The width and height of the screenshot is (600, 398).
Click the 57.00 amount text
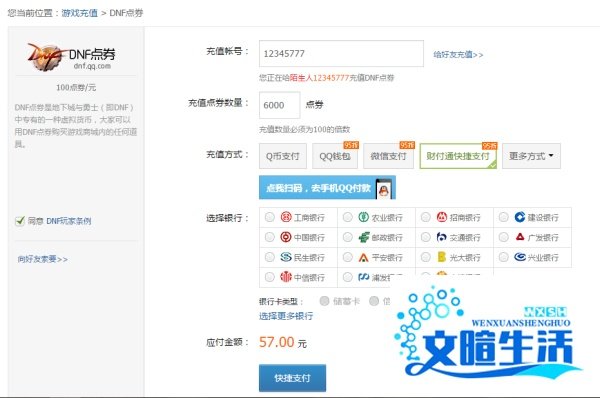point(277,342)
